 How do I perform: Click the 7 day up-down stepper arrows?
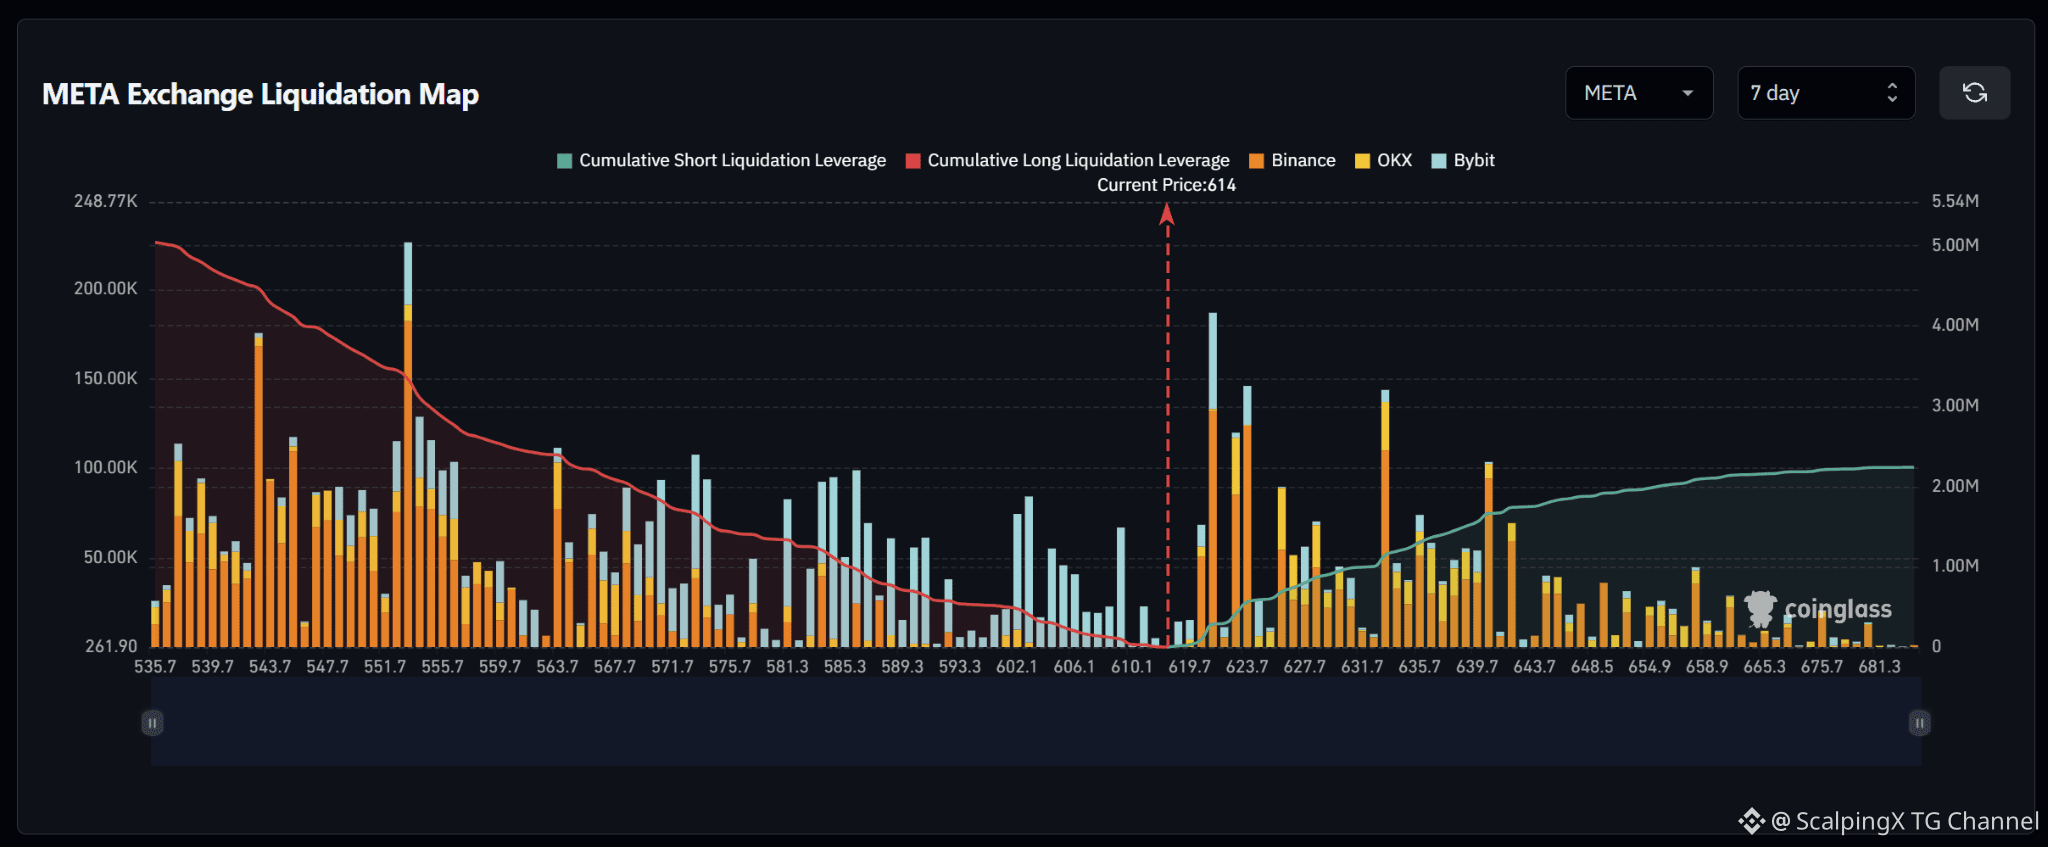click(1892, 93)
